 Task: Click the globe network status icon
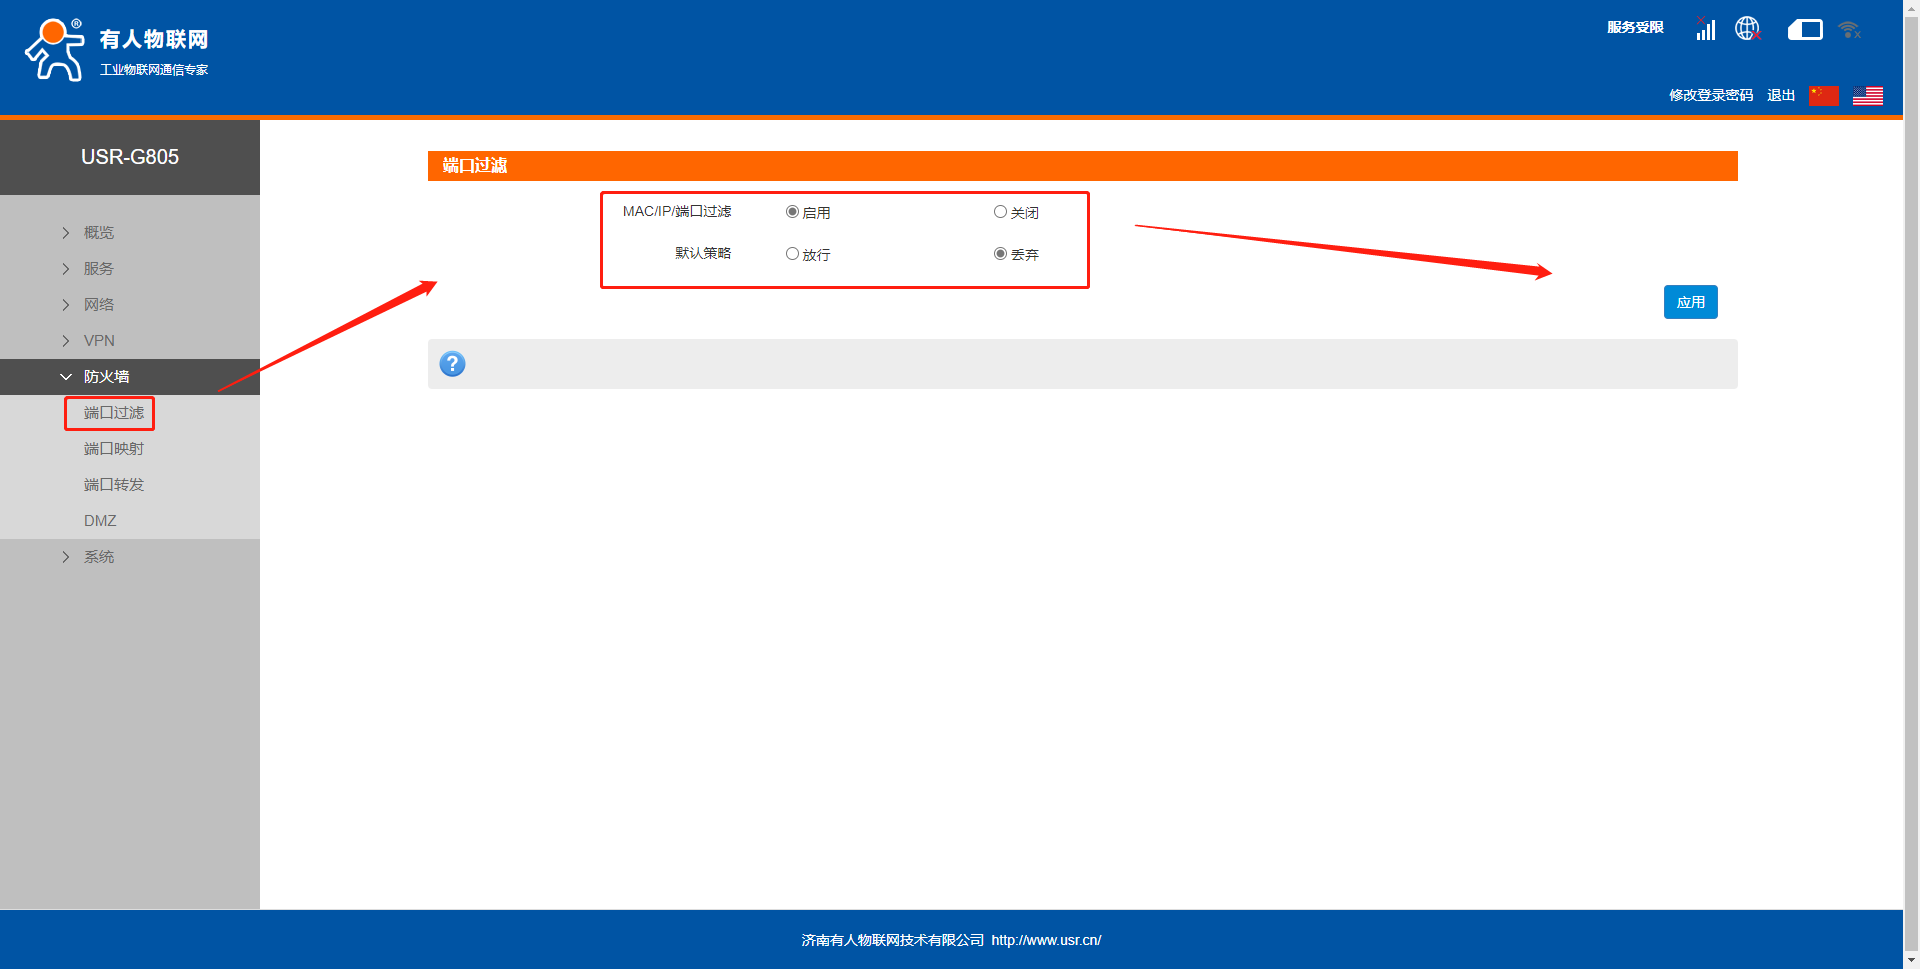point(1747,29)
